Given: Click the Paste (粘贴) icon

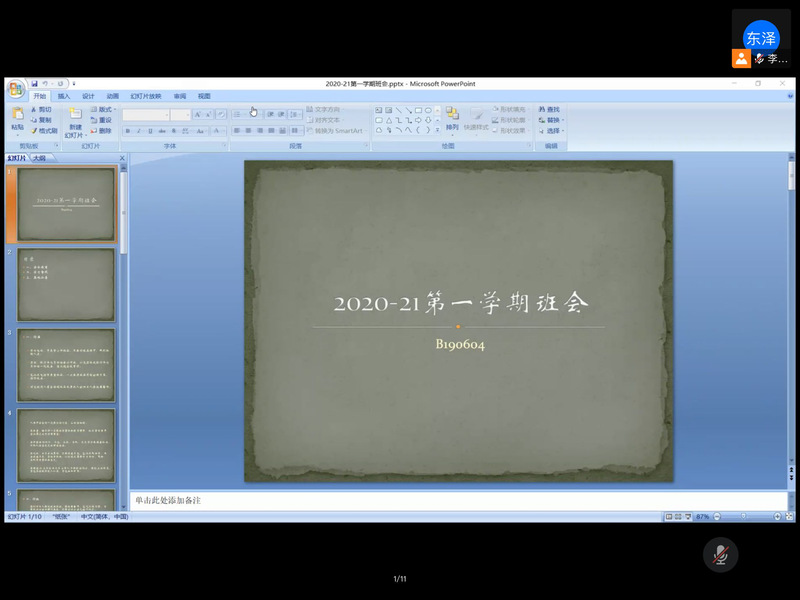Looking at the screenshot, I should click(x=17, y=120).
